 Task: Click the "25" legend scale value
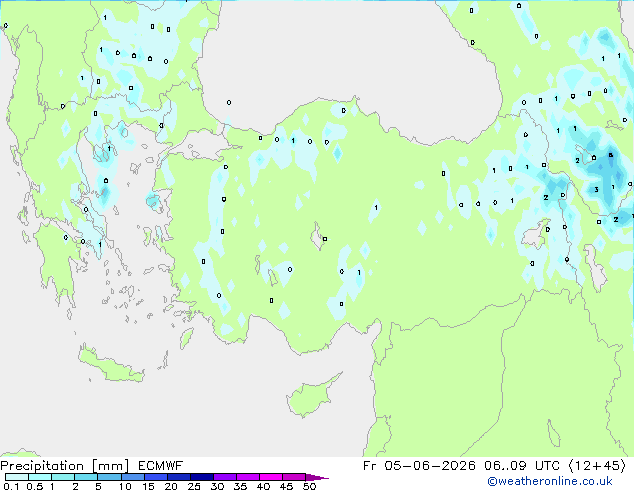click(x=194, y=486)
